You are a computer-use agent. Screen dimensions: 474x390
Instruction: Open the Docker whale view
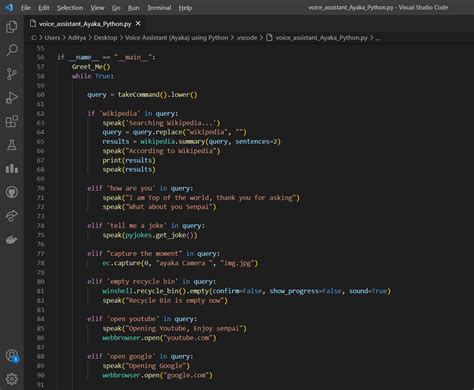pyautogui.click(x=12, y=240)
